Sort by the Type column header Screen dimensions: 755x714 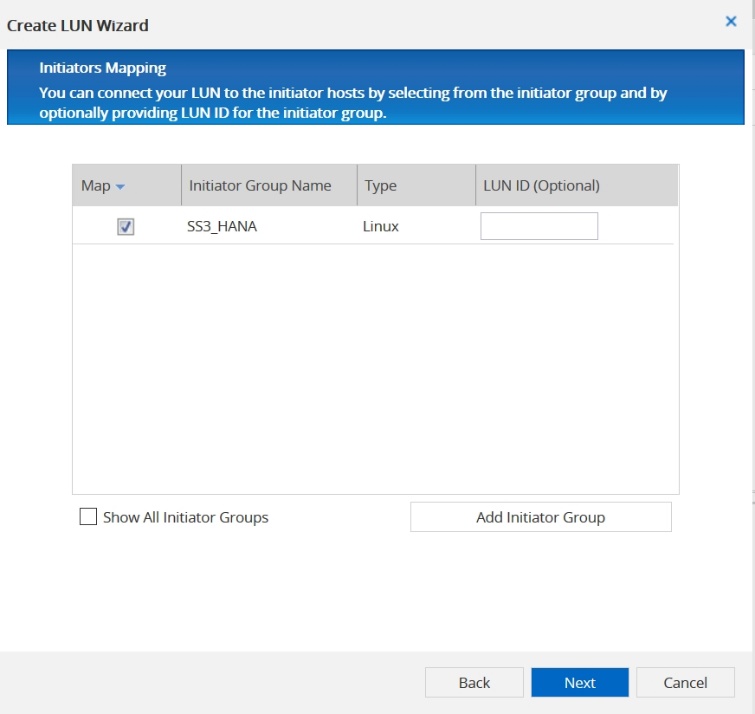click(381, 186)
